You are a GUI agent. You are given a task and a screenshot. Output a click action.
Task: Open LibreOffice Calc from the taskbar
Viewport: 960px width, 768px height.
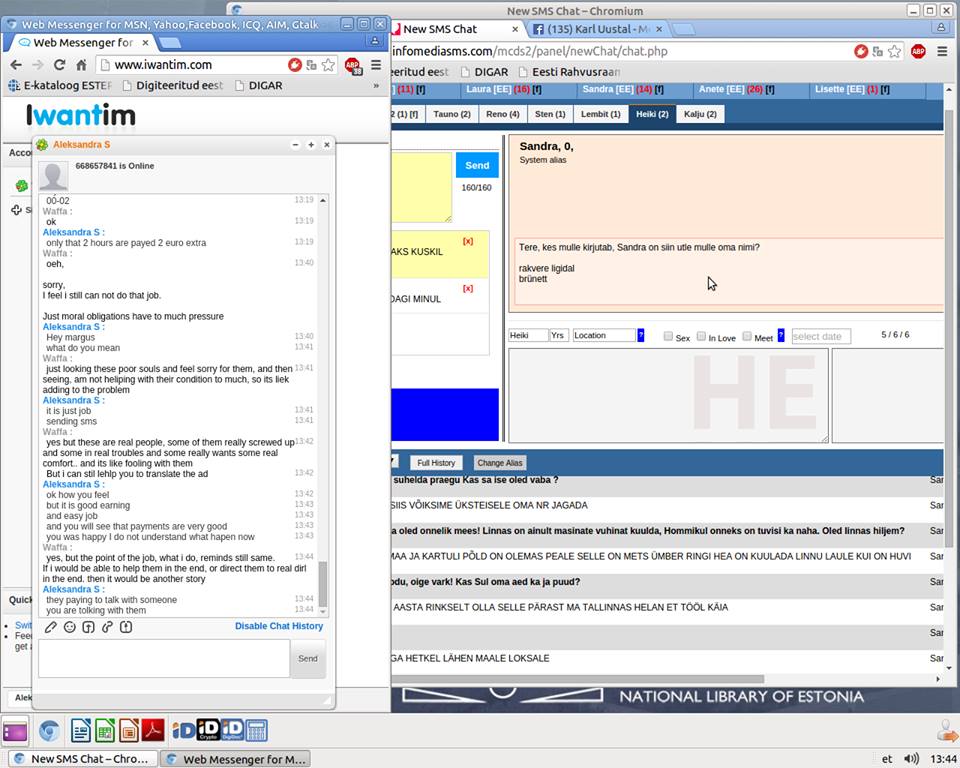pyautogui.click(x=105, y=730)
